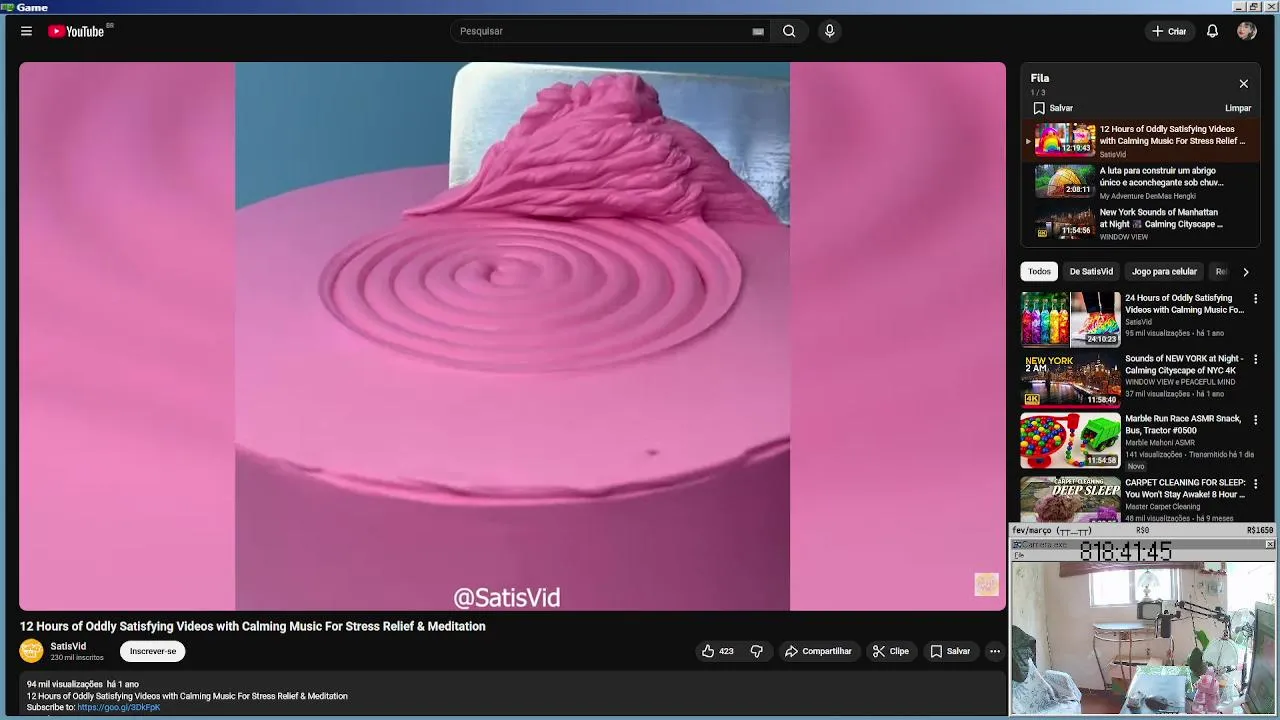Open options for Sounds of NEW YORK video
The image size is (1280, 720).
tap(1256, 359)
